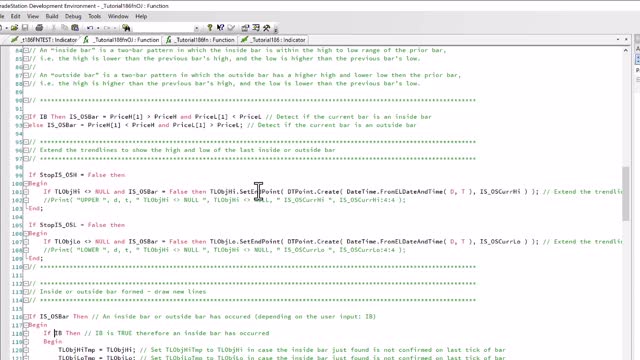
Task: Click the Paste toolbar icon
Action: click(75, 28)
